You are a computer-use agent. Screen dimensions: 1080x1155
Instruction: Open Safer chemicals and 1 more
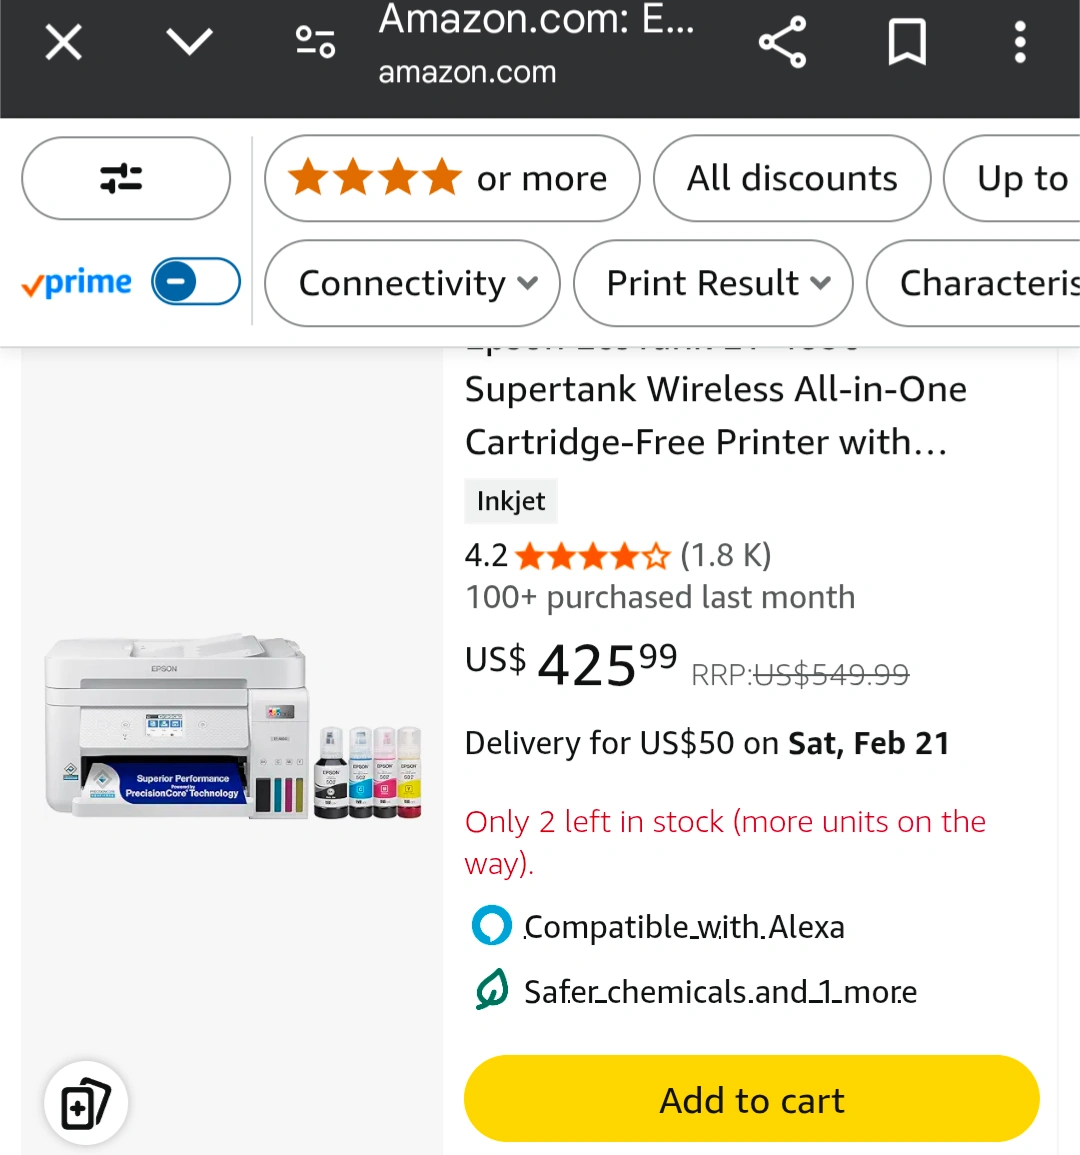click(720, 992)
